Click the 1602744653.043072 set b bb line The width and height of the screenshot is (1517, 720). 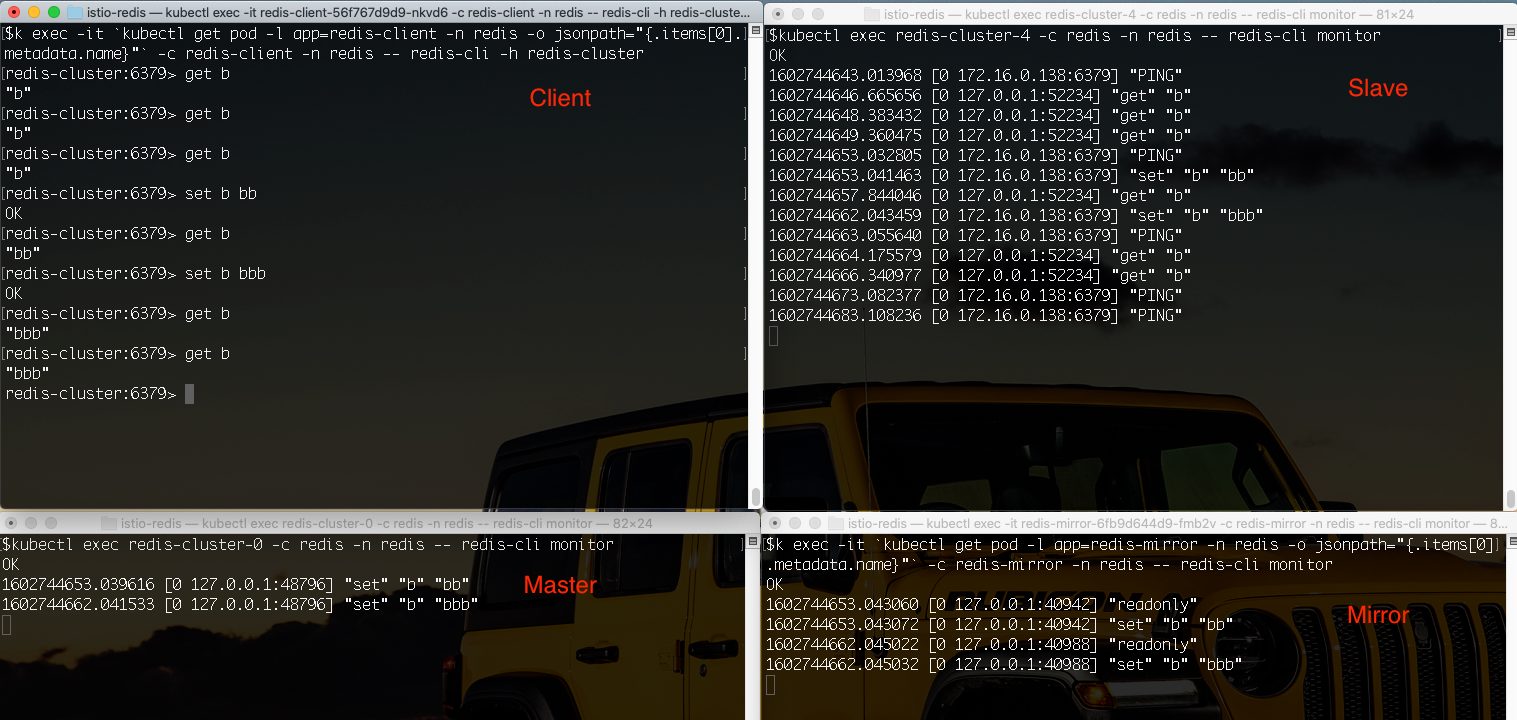(x=999, y=625)
